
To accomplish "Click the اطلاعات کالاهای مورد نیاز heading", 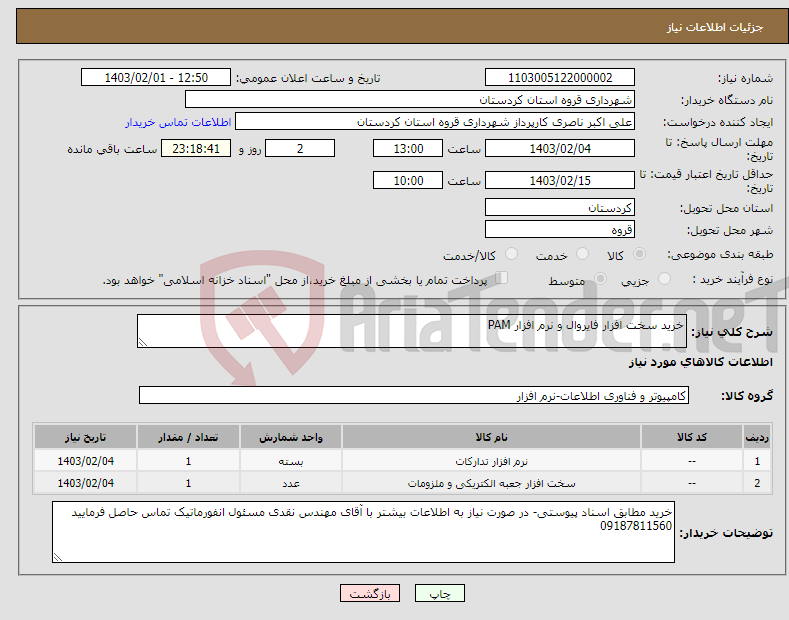I will click(700, 362).
